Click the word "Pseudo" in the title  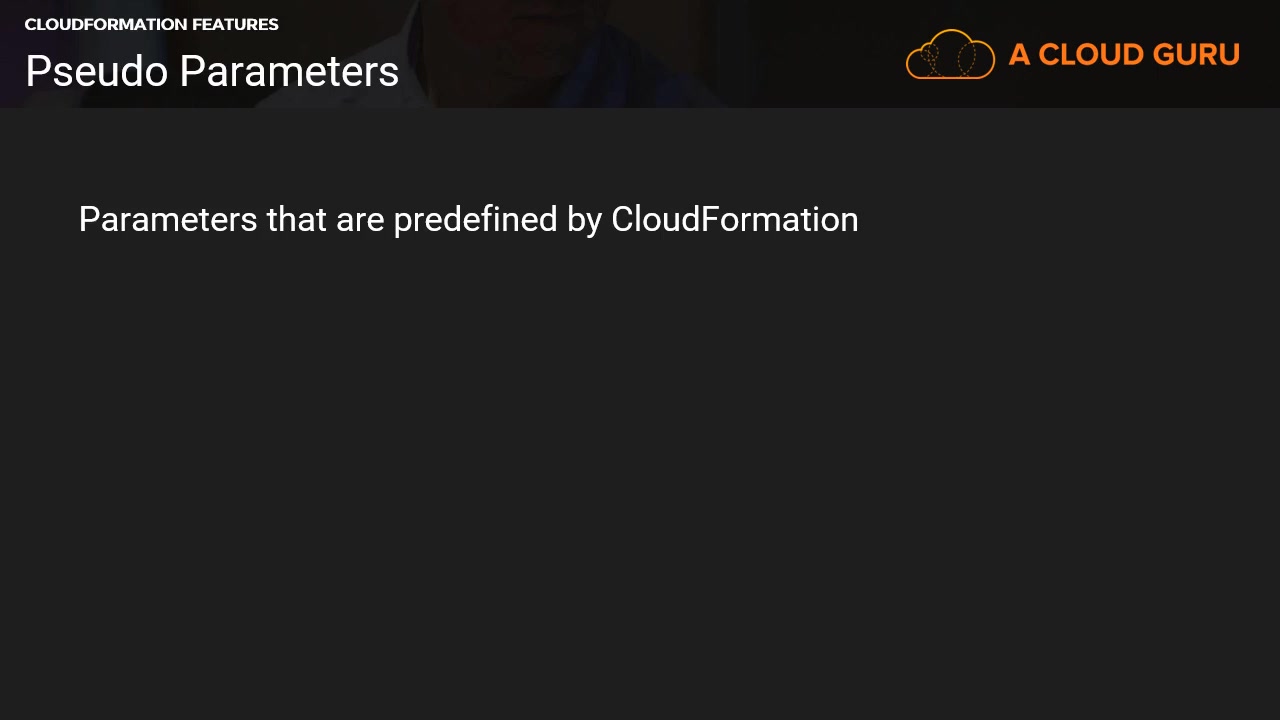[96, 71]
